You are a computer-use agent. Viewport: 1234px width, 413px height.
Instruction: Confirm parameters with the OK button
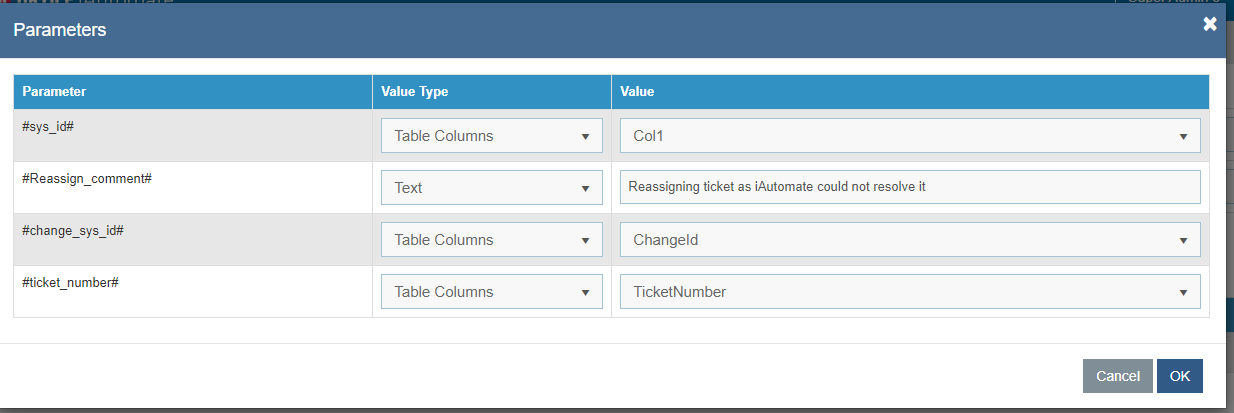point(1179,376)
